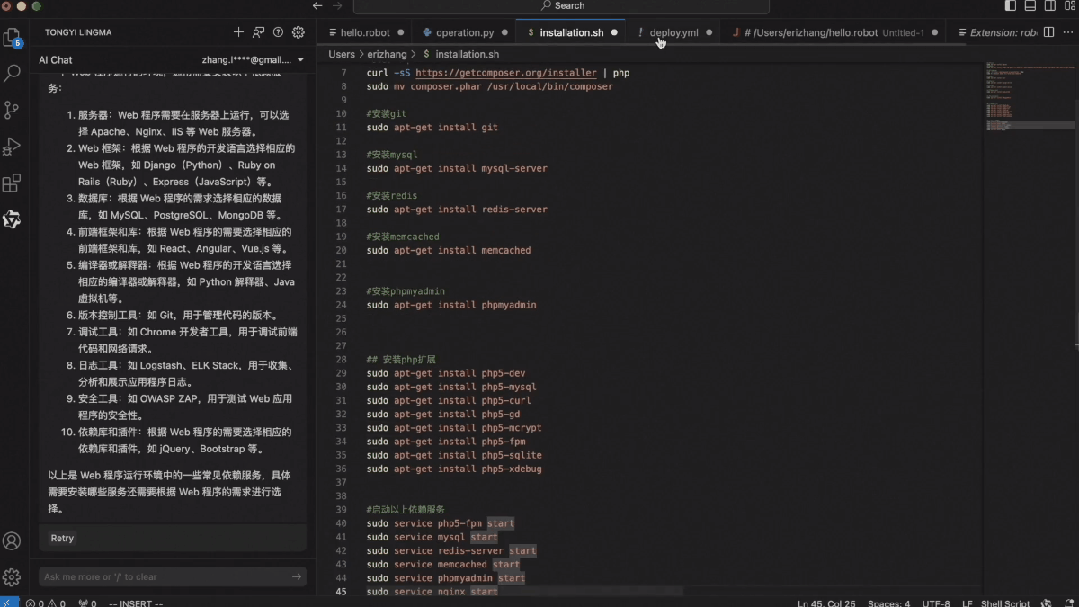This screenshot has height=607, width=1079.
Task: Open the ports indicator showing 0
Action: (87, 603)
